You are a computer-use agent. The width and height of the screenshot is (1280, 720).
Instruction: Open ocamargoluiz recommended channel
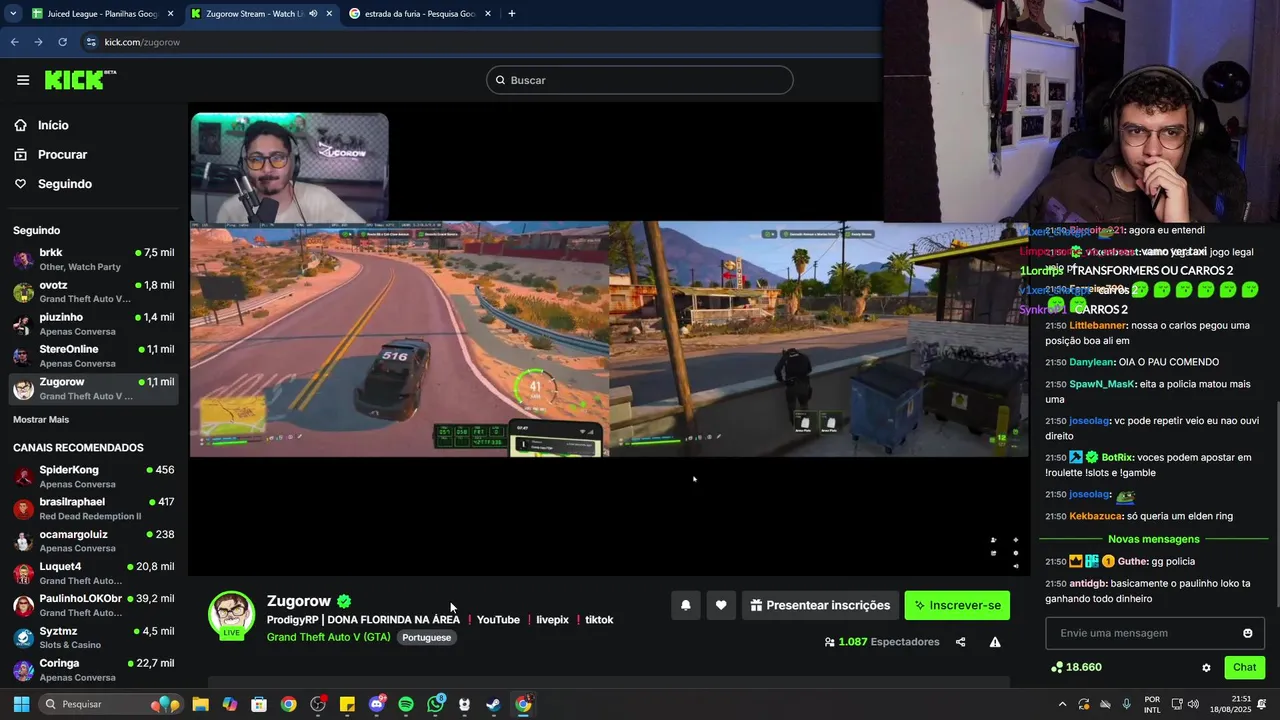[94, 541]
